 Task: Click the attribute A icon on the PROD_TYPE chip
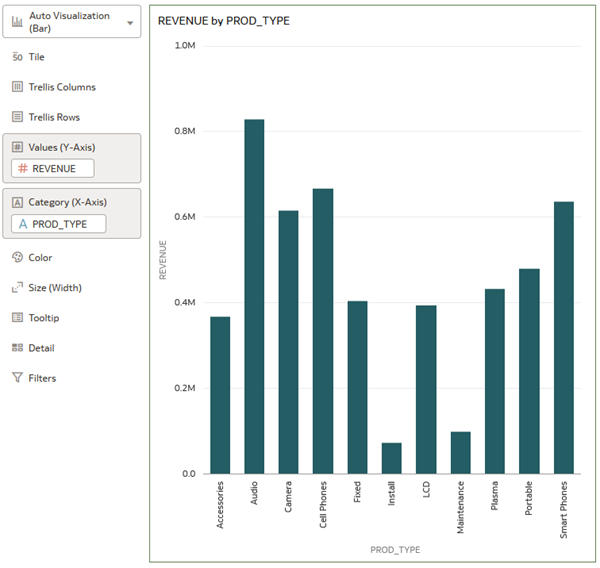[23, 224]
